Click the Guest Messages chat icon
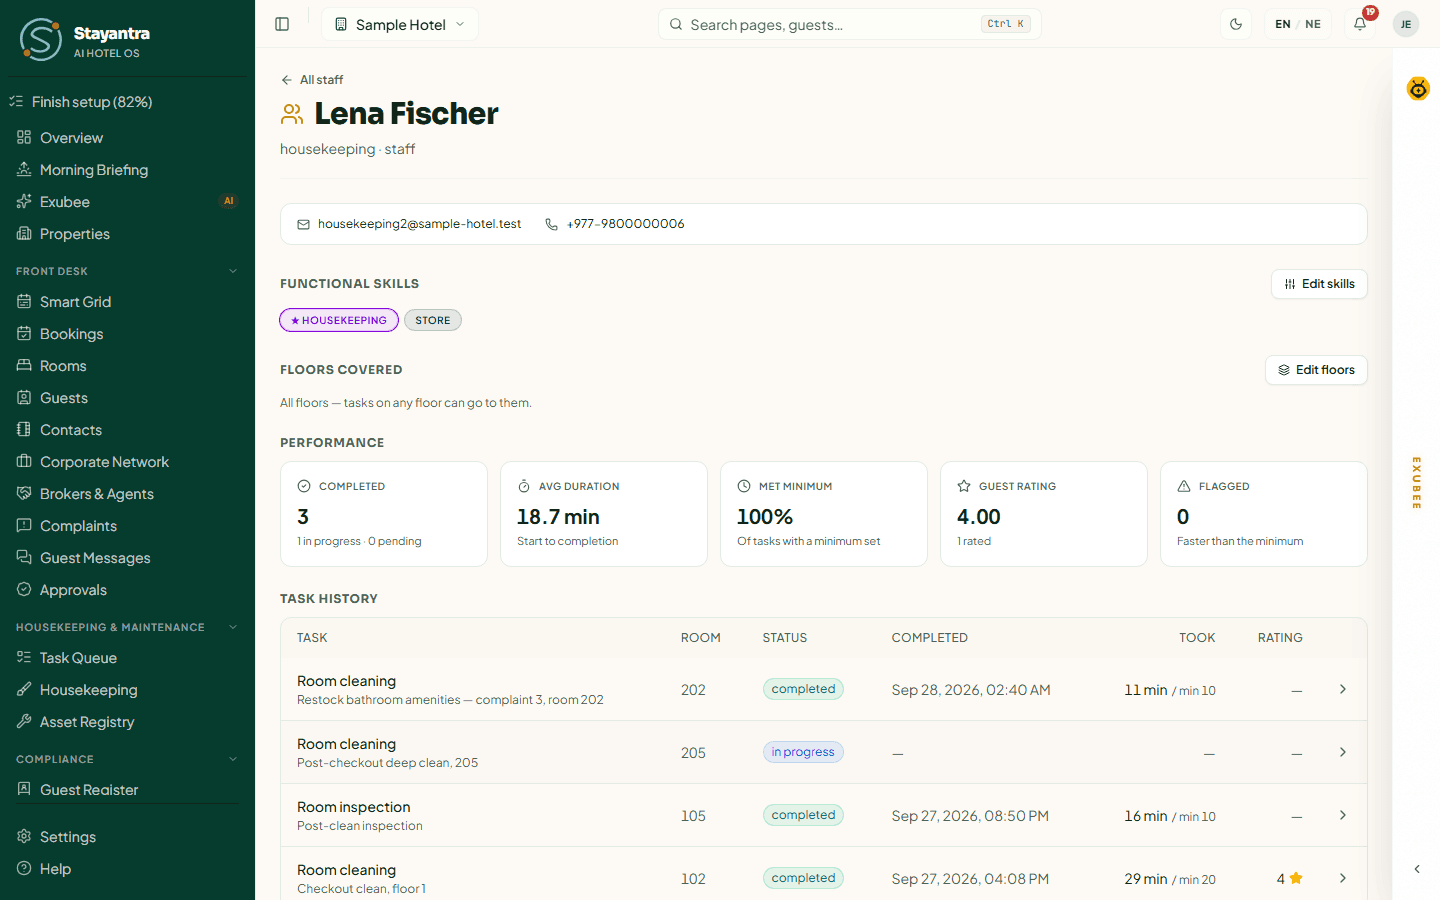Image resolution: width=1440 pixels, height=900 pixels. (24, 557)
